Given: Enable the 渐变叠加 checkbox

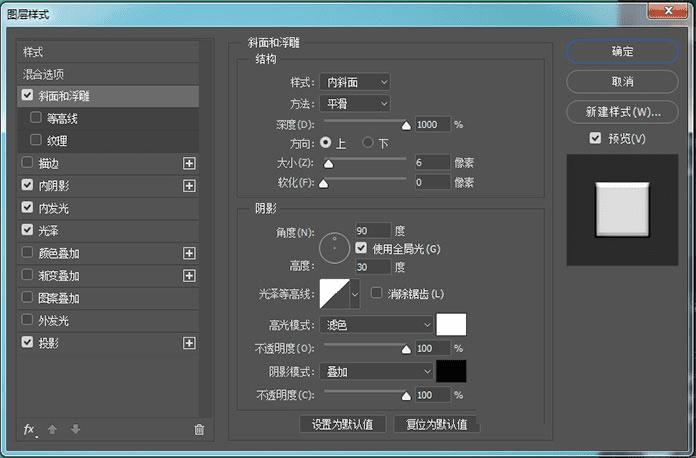Looking at the screenshot, I should 28,275.
